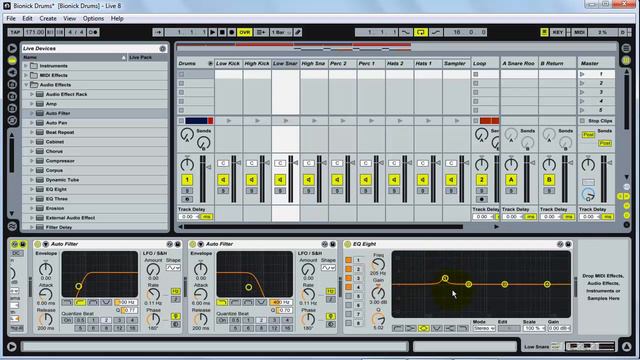
Task: Open the 1 Bar quantization menu
Action: click(x=281, y=32)
